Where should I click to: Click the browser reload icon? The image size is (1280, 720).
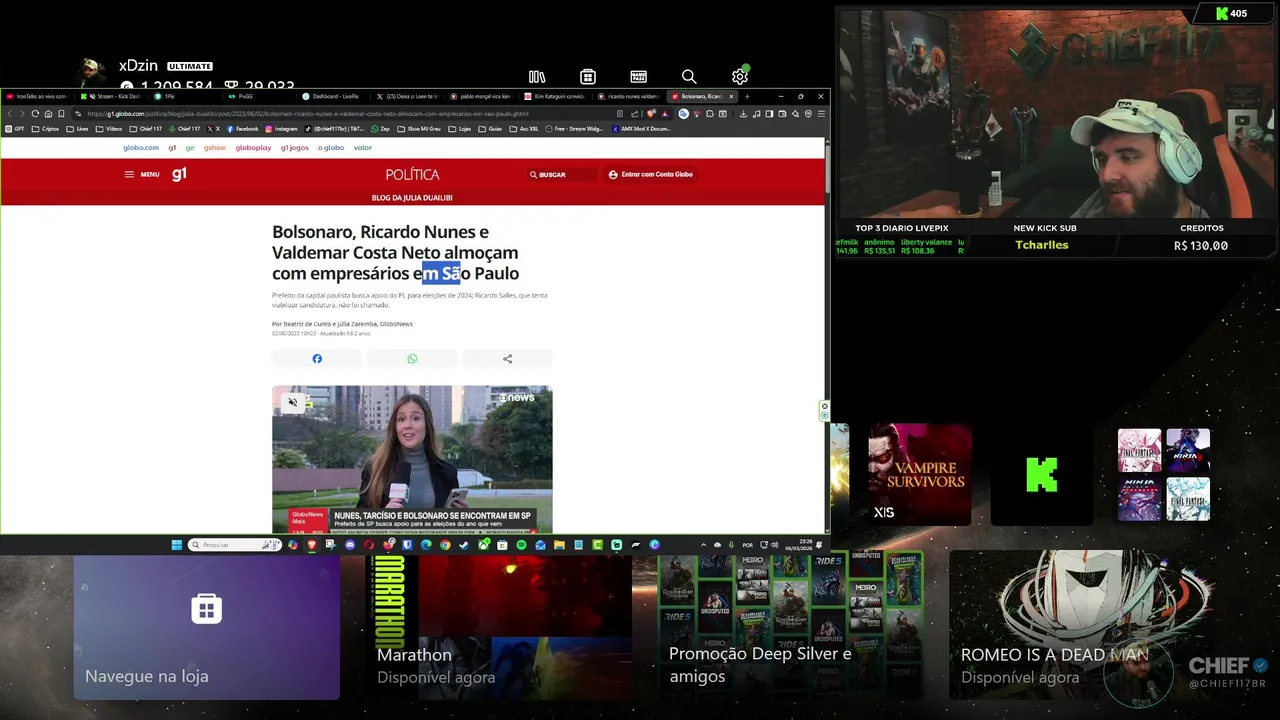(x=35, y=113)
